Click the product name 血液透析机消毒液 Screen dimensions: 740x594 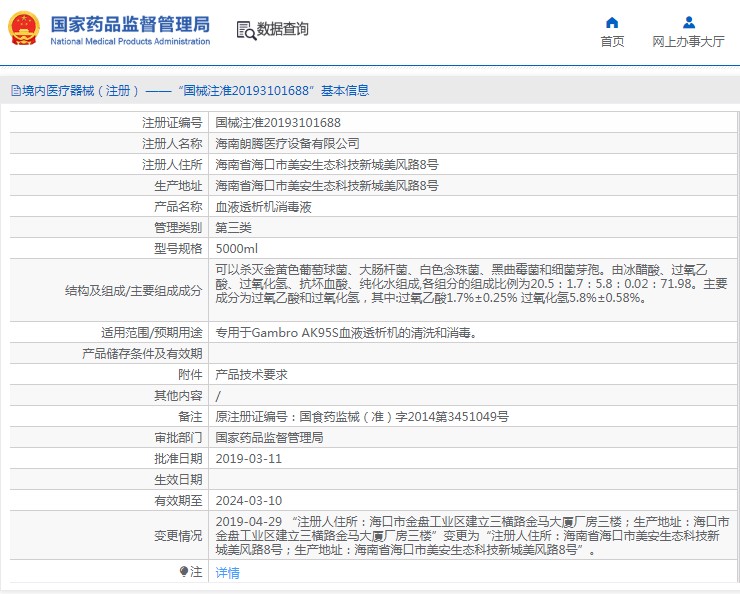point(263,207)
